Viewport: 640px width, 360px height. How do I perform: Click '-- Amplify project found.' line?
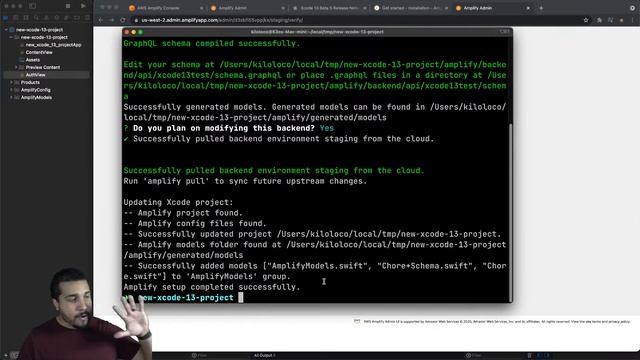183,213
